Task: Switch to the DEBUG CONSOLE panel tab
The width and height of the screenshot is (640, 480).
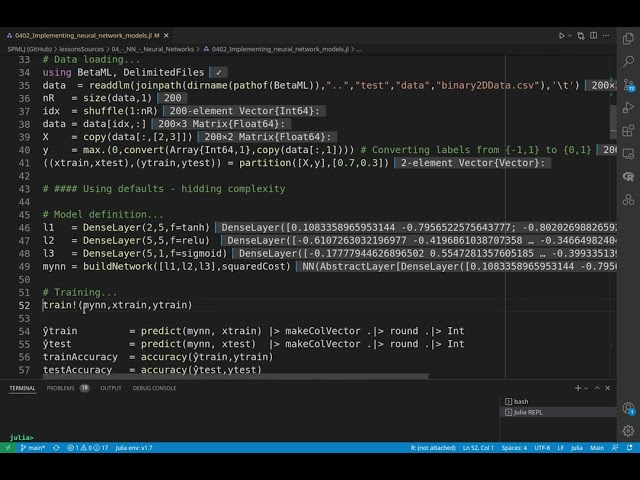Action: tap(154, 388)
